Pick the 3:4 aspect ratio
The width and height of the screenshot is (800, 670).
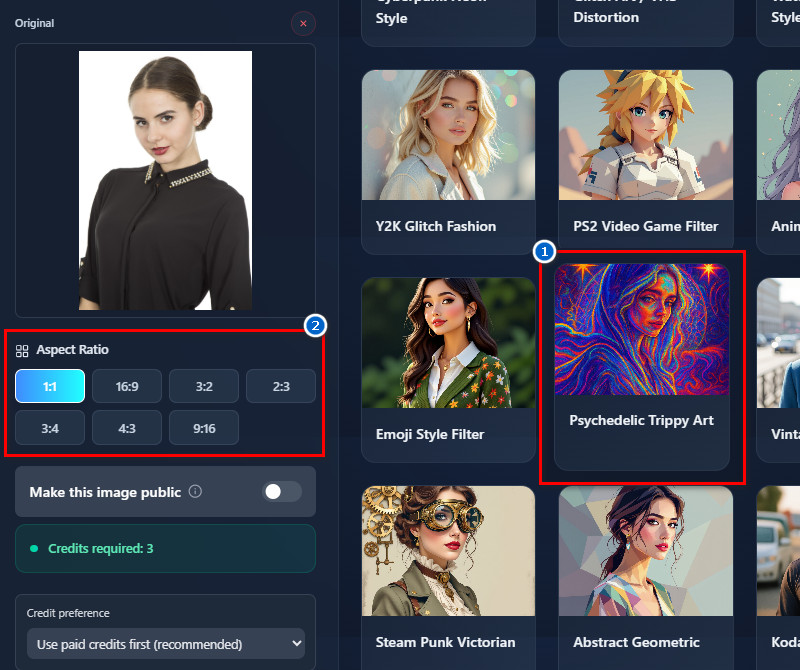50,428
